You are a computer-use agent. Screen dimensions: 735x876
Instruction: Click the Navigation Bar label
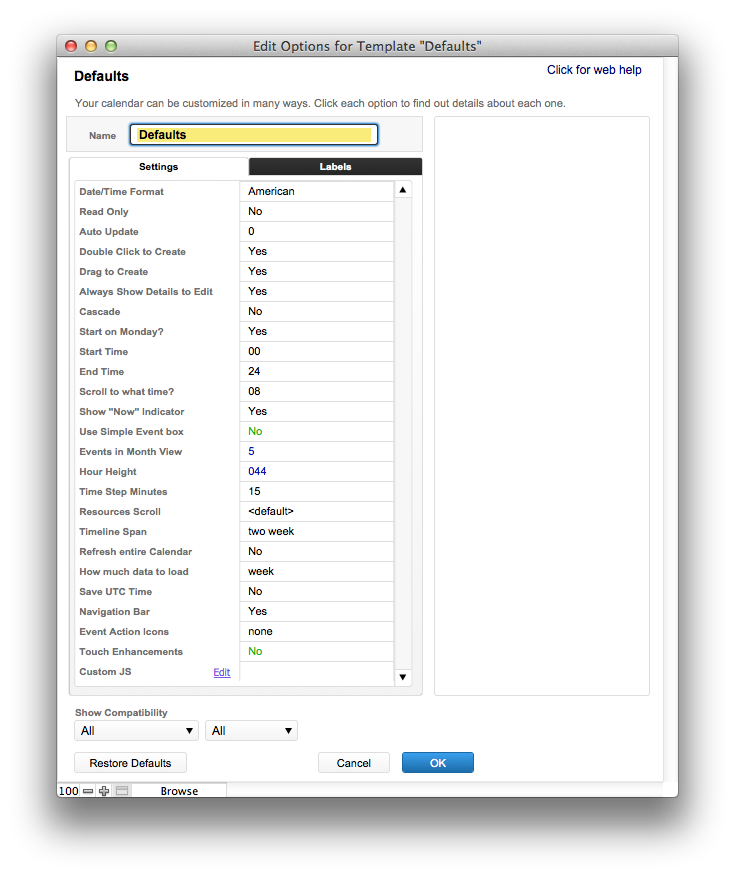tap(114, 612)
